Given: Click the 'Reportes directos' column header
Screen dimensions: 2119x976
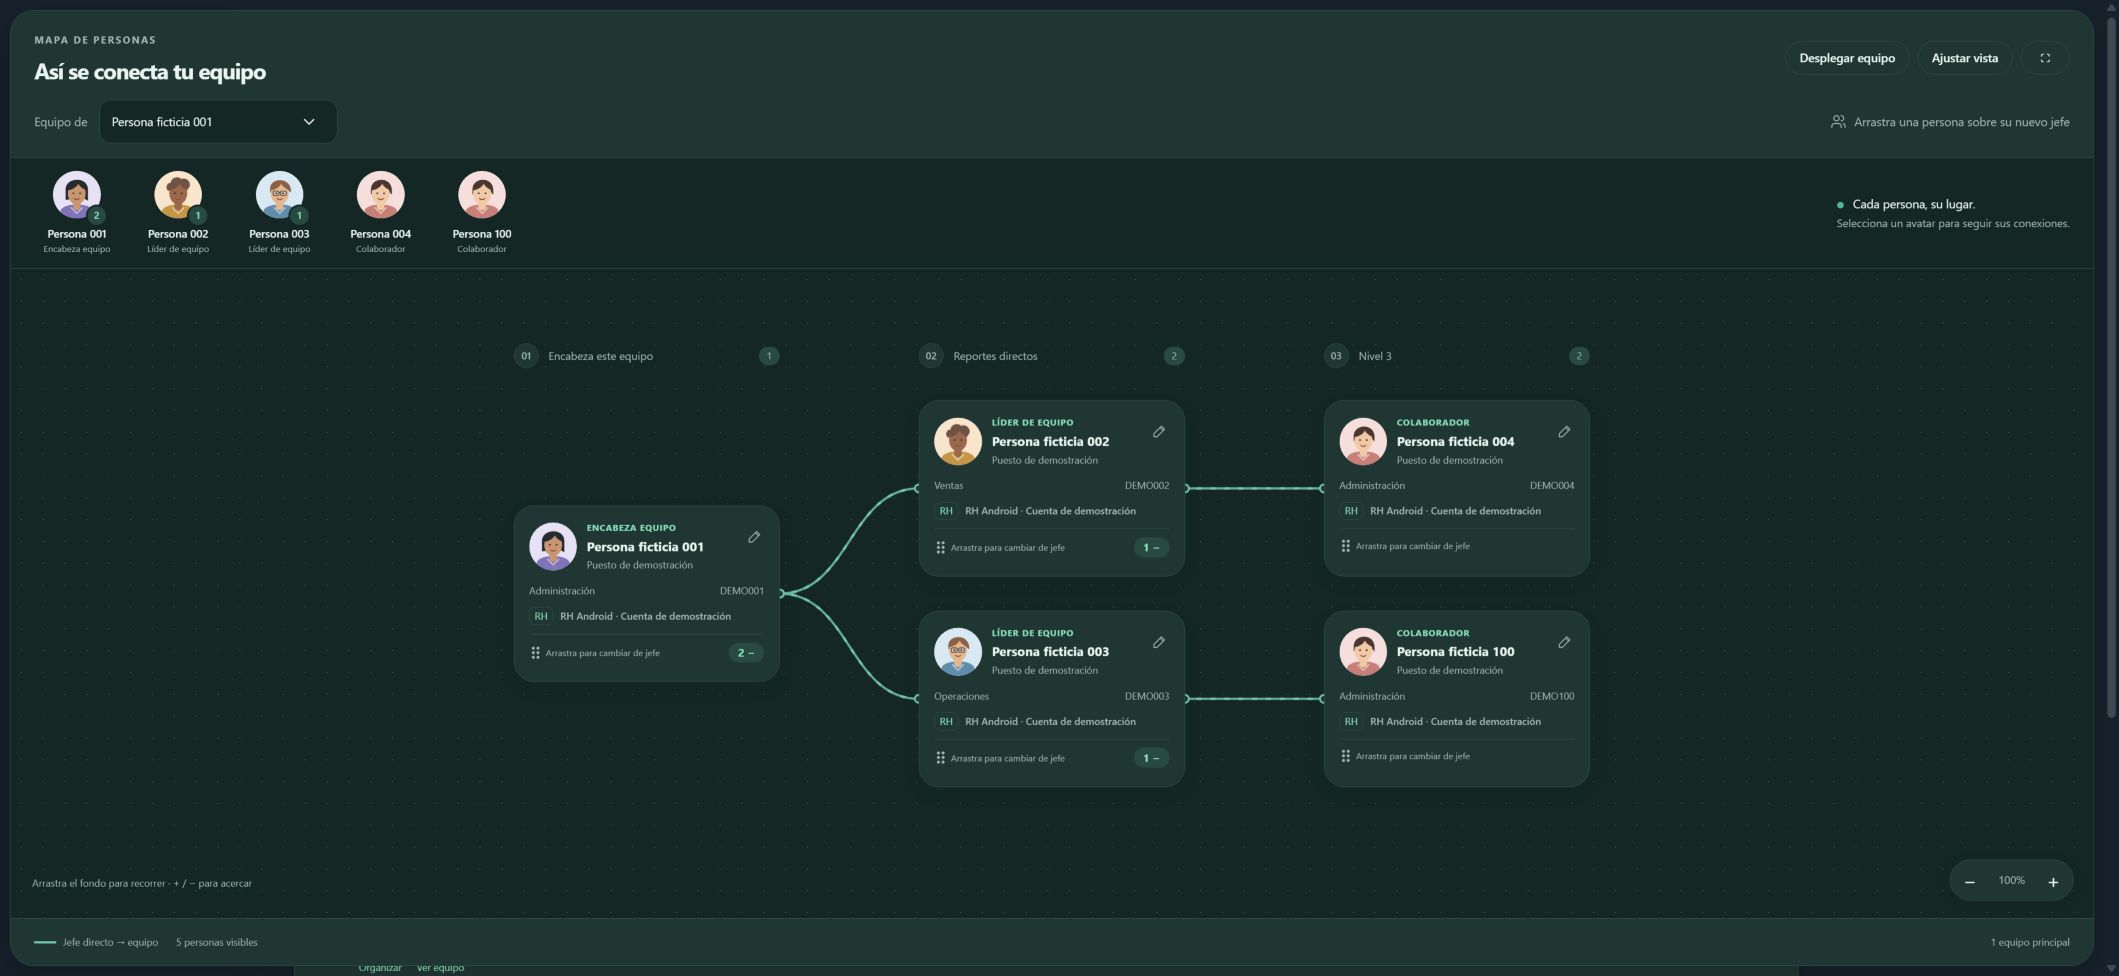Looking at the screenshot, I should click(x=995, y=356).
